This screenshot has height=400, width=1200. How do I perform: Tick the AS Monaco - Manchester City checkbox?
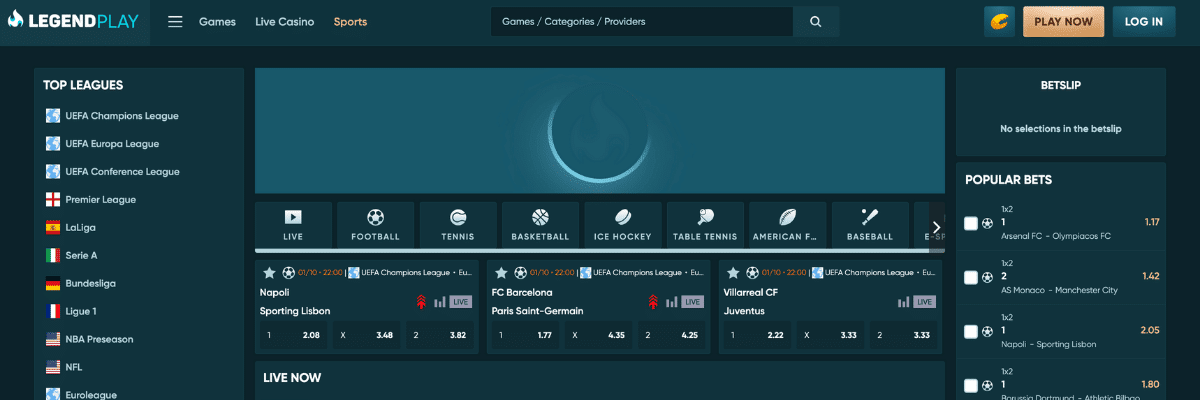pyautogui.click(x=970, y=277)
